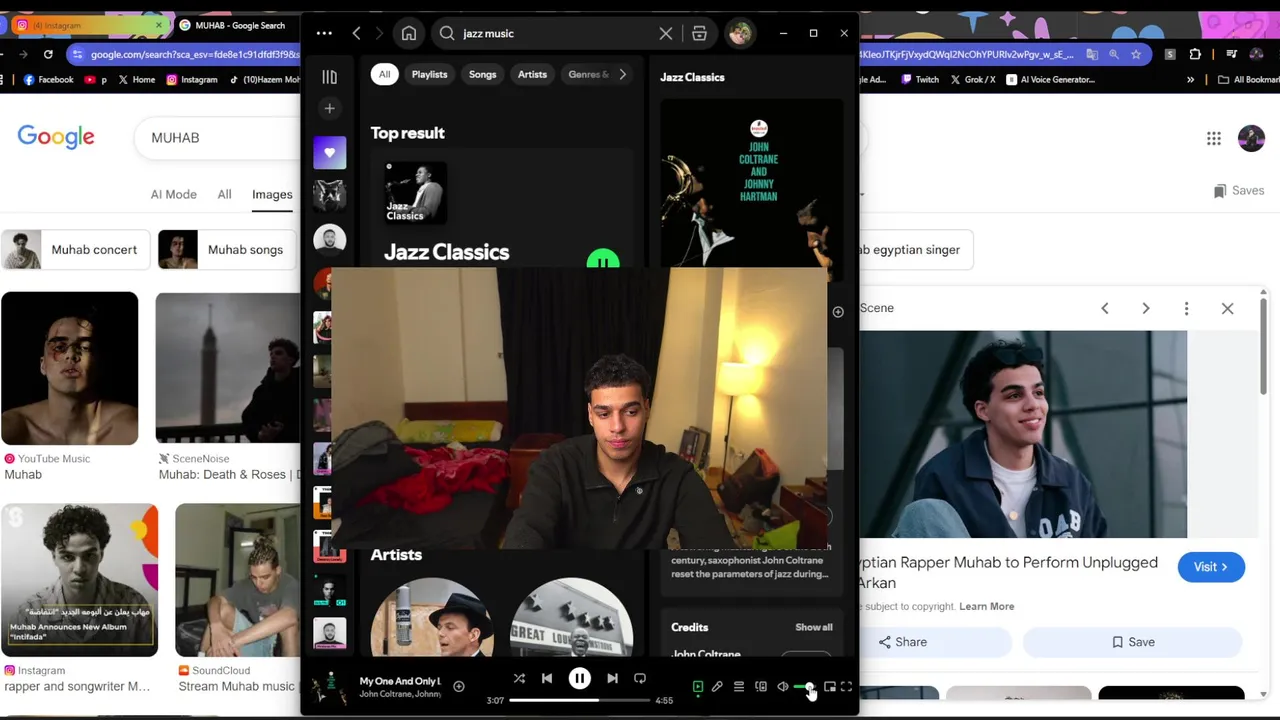1280x720 pixels.
Task: Show more filter chips arrow
Action: [622, 74]
